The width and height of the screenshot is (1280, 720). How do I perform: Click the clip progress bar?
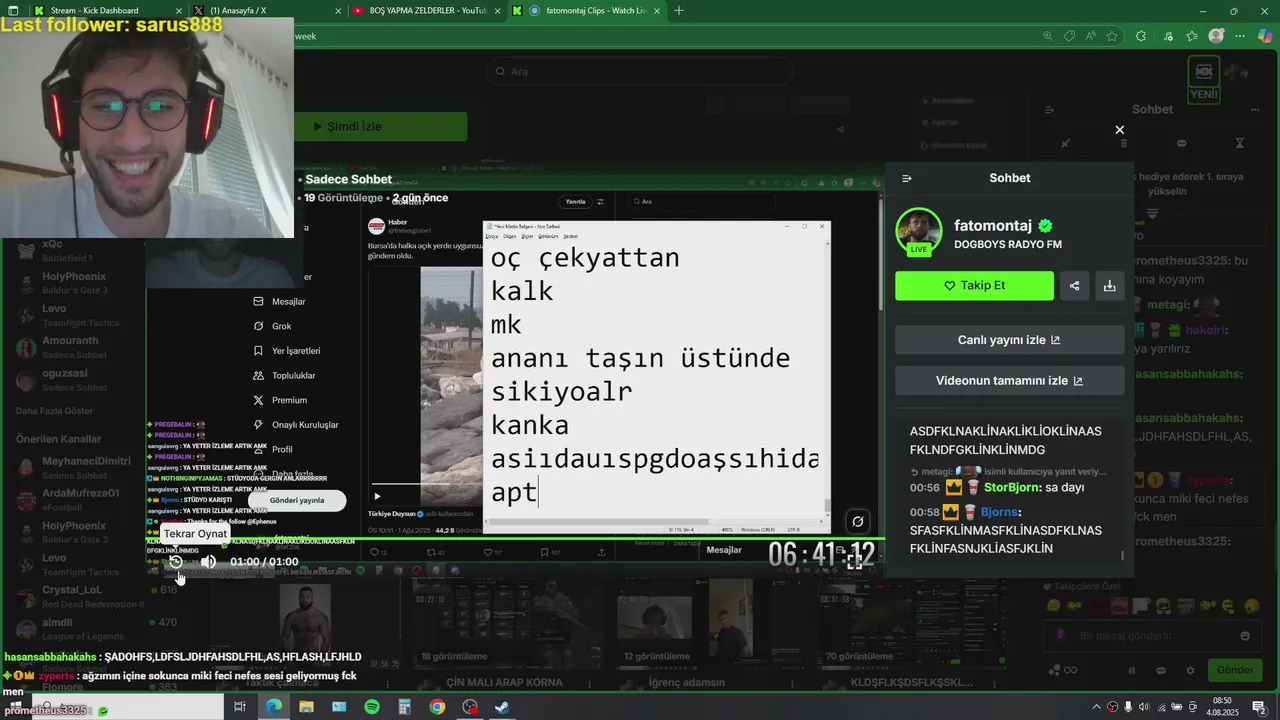[x=514, y=540]
